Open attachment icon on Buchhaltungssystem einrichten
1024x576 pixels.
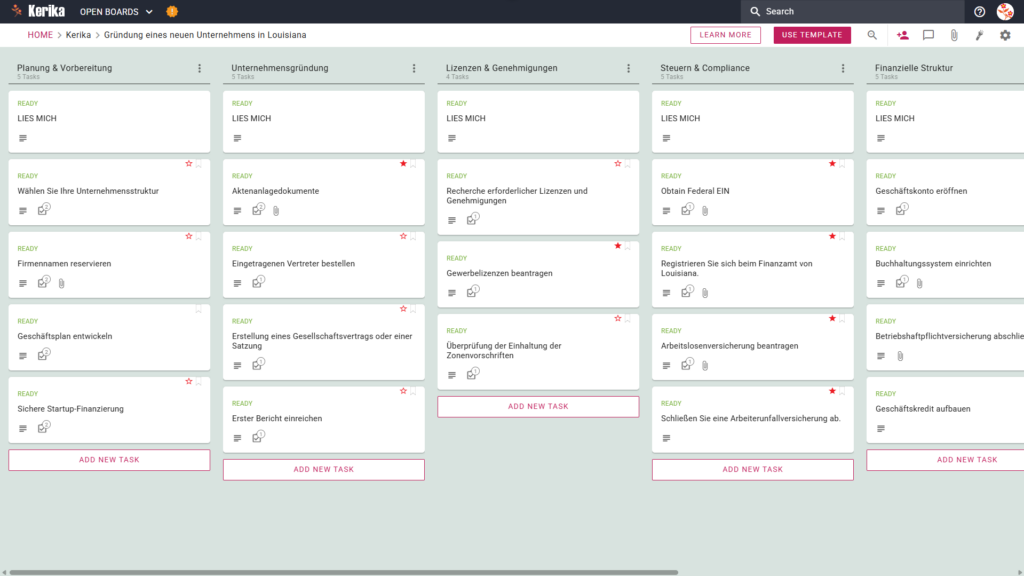click(x=920, y=283)
